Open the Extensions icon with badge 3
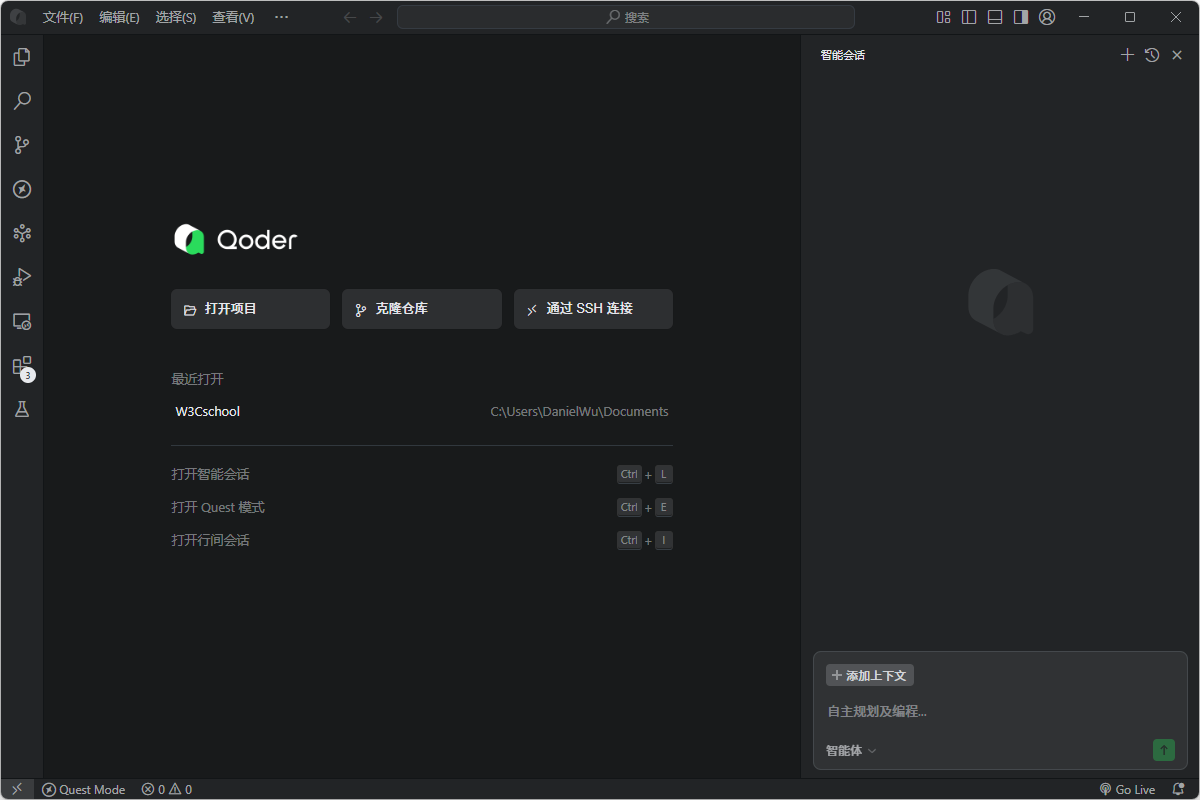The width and height of the screenshot is (1200, 800). [22, 366]
